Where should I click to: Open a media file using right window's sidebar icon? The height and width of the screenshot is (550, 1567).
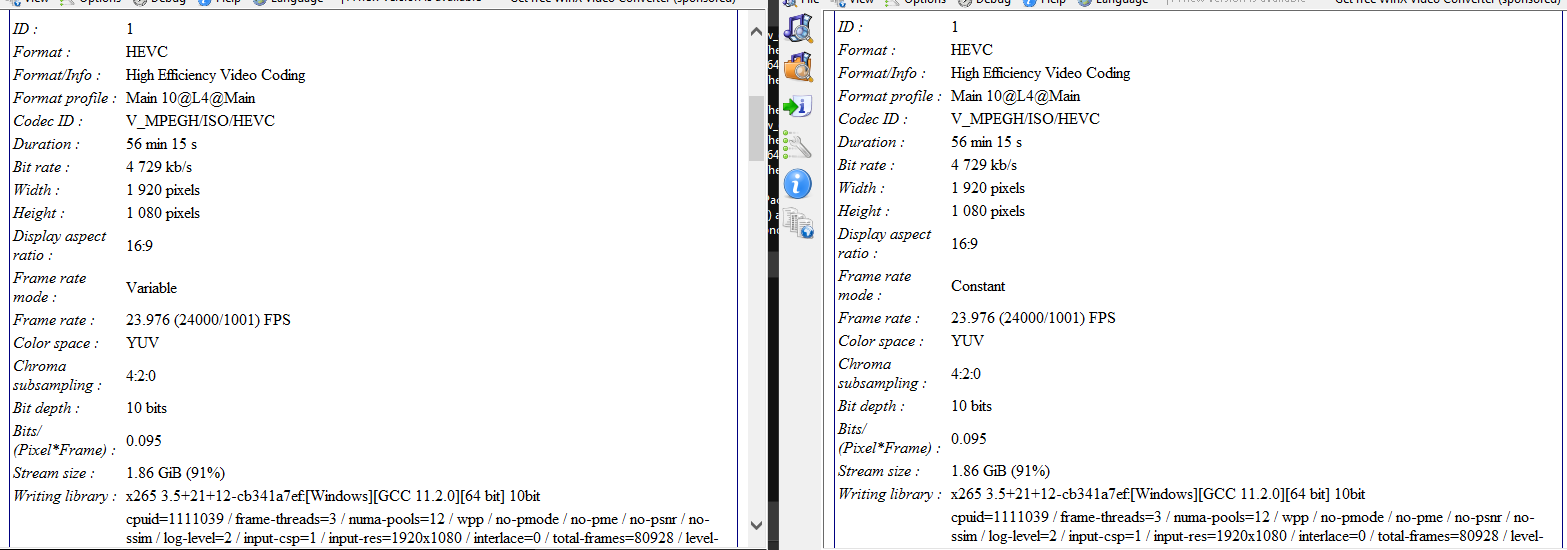tap(797, 28)
